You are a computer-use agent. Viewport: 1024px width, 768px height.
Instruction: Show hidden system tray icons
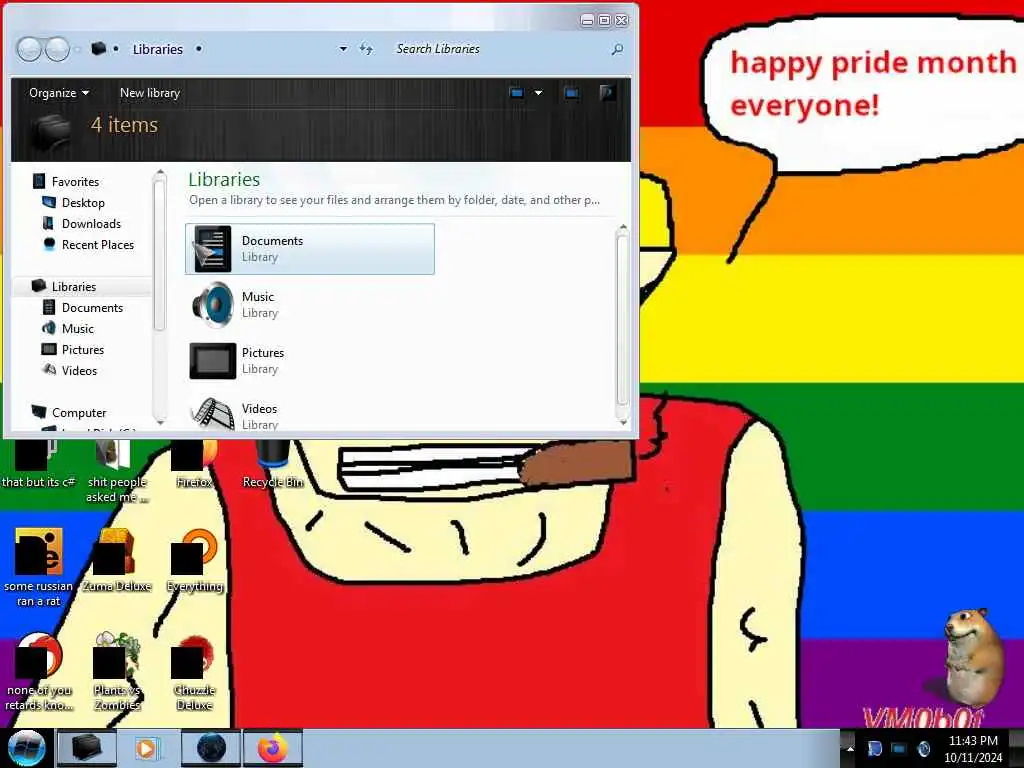tap(850, 748)
